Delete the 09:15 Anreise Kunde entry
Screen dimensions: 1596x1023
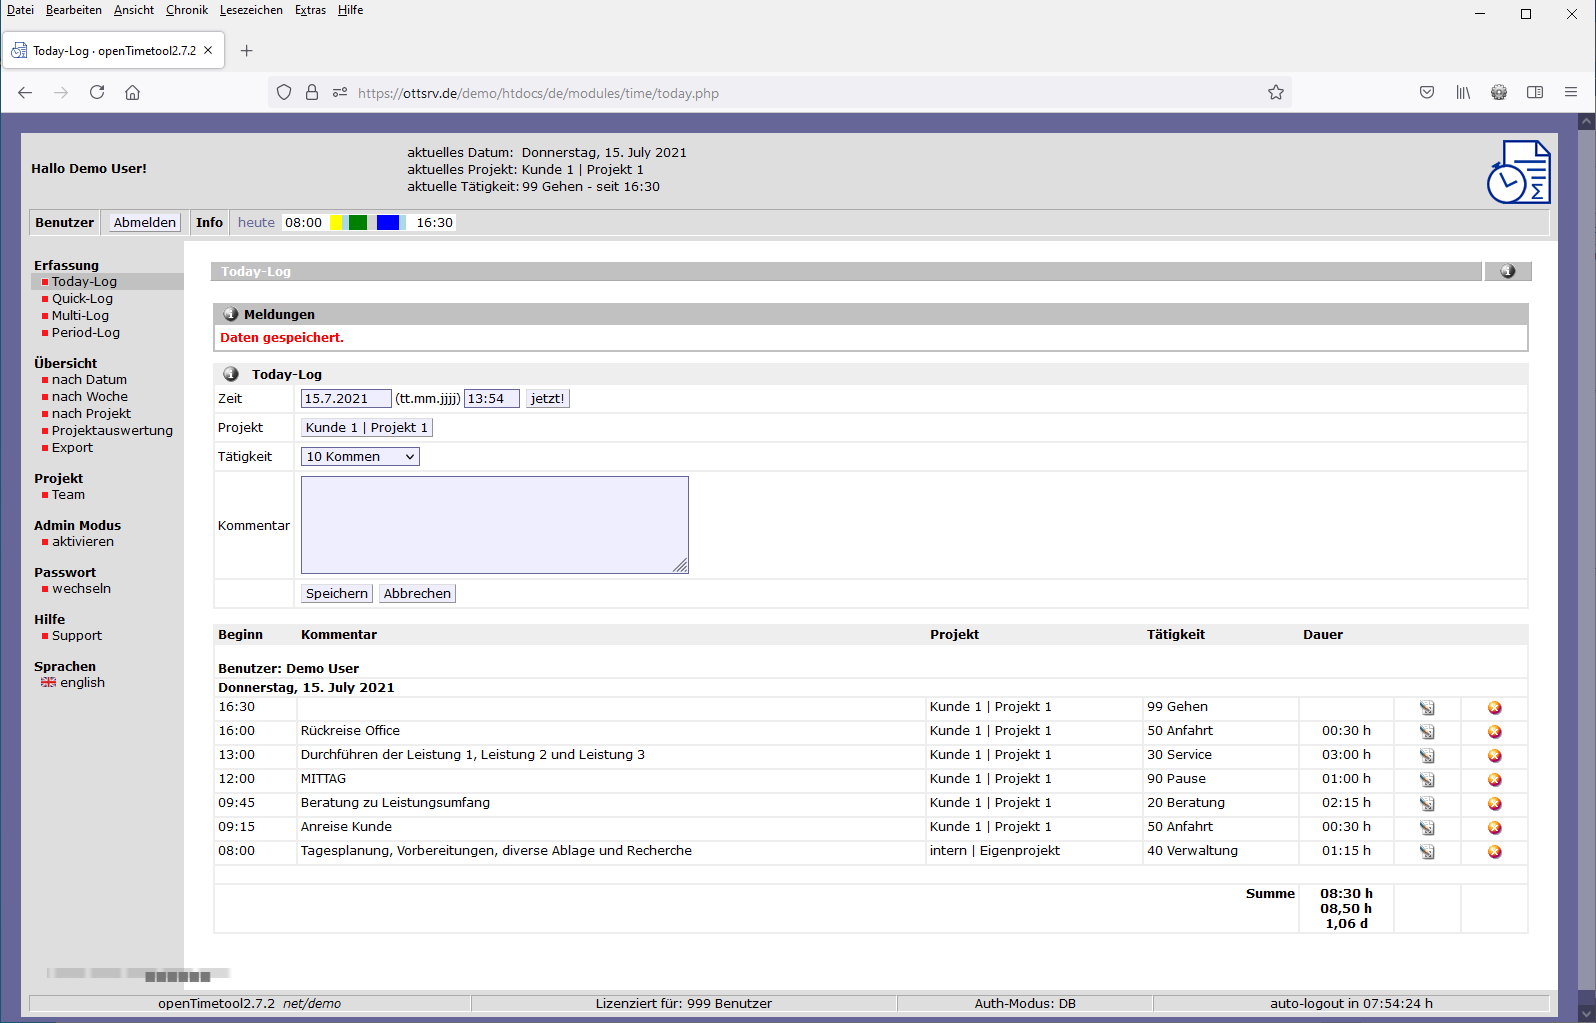click(x=1494, y=828)
